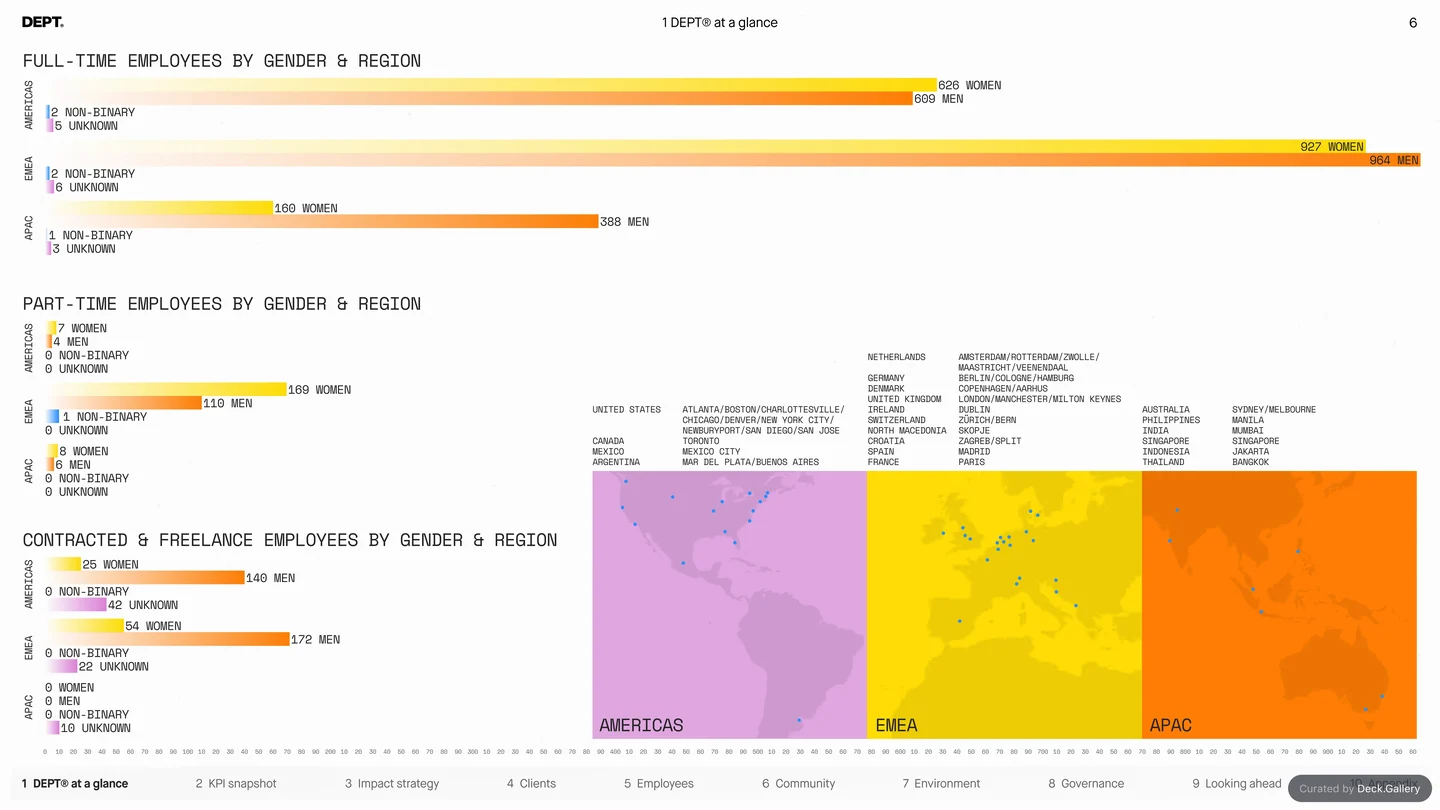Click the 626 WOMEN bar for Americas
This screenshot has height=810, width=1440.
click(x=491, y=85)
